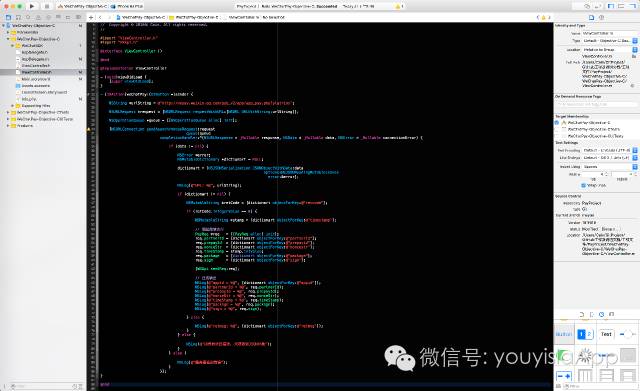Expand the Products folder
This screenshot has height=391, width=640.
click(x=8, y=125)
